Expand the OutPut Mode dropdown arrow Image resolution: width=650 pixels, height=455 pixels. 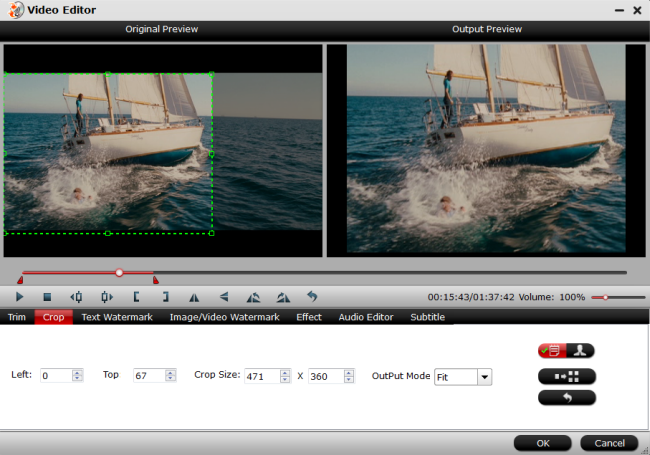pos(484,377)
